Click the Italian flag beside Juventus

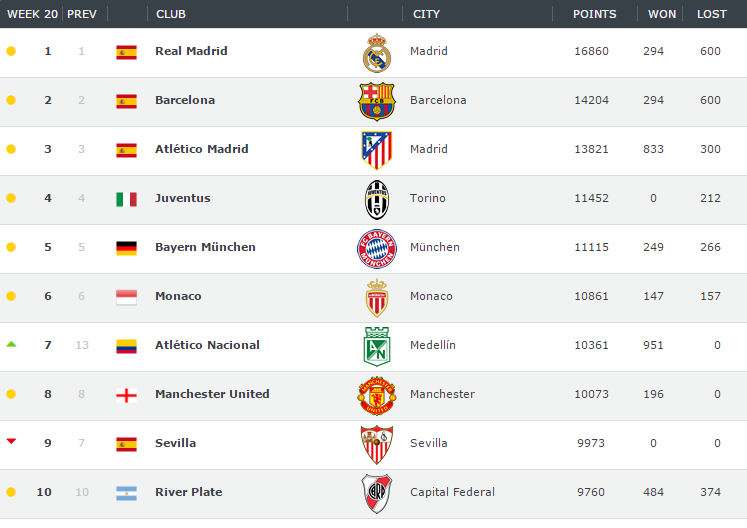[126, 199]
